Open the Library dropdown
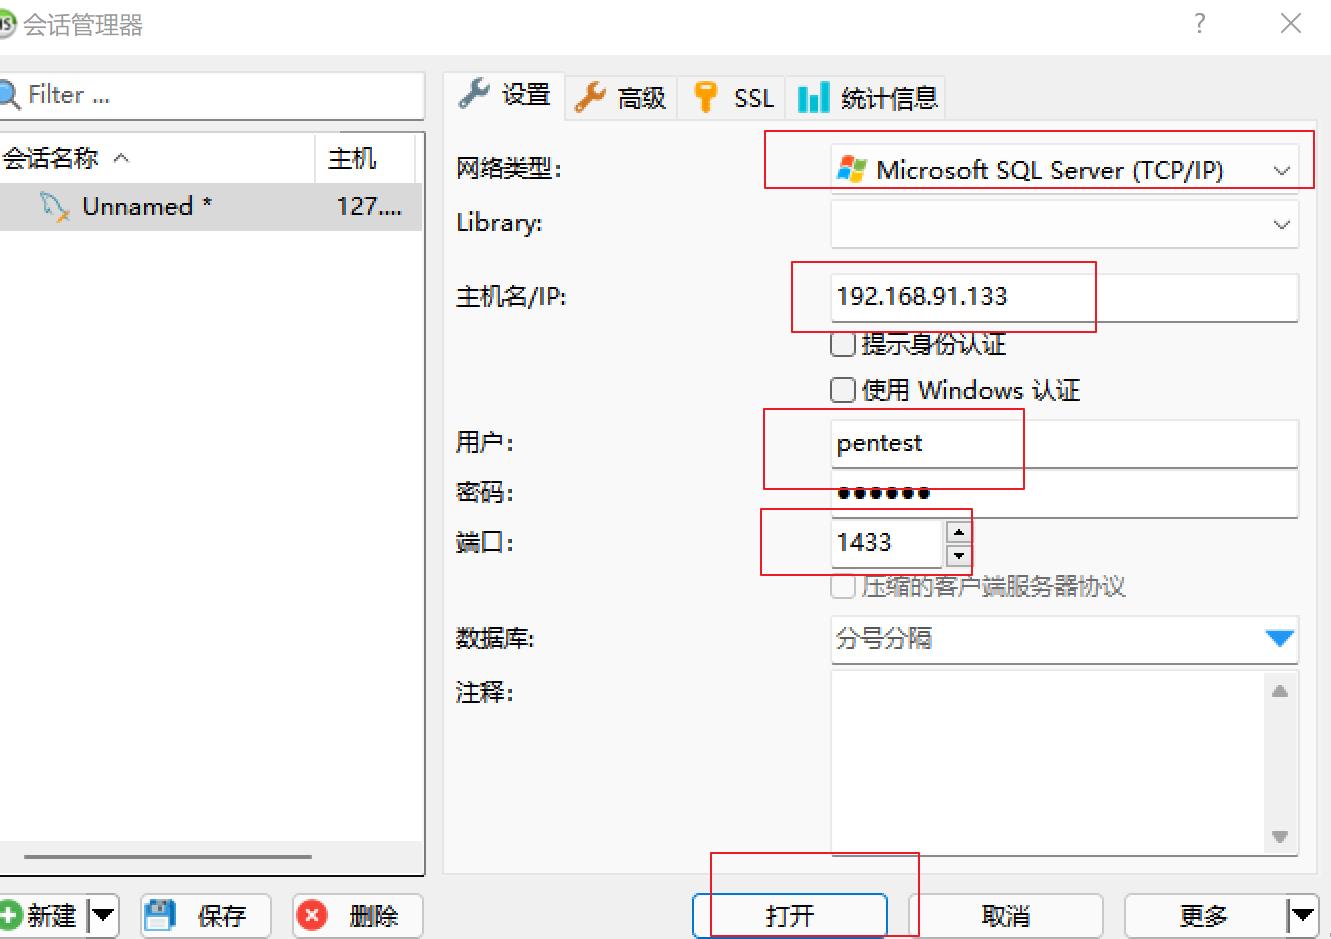1331x939 pixels. click(1282, 223)
